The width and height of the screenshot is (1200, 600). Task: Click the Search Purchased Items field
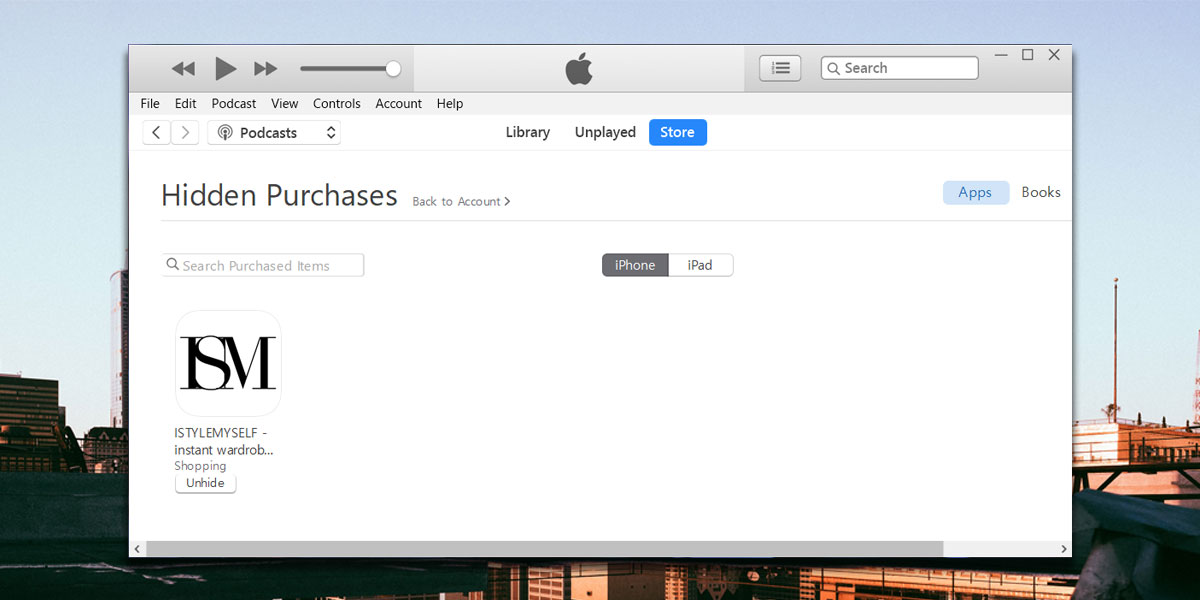tap(263, 265)
